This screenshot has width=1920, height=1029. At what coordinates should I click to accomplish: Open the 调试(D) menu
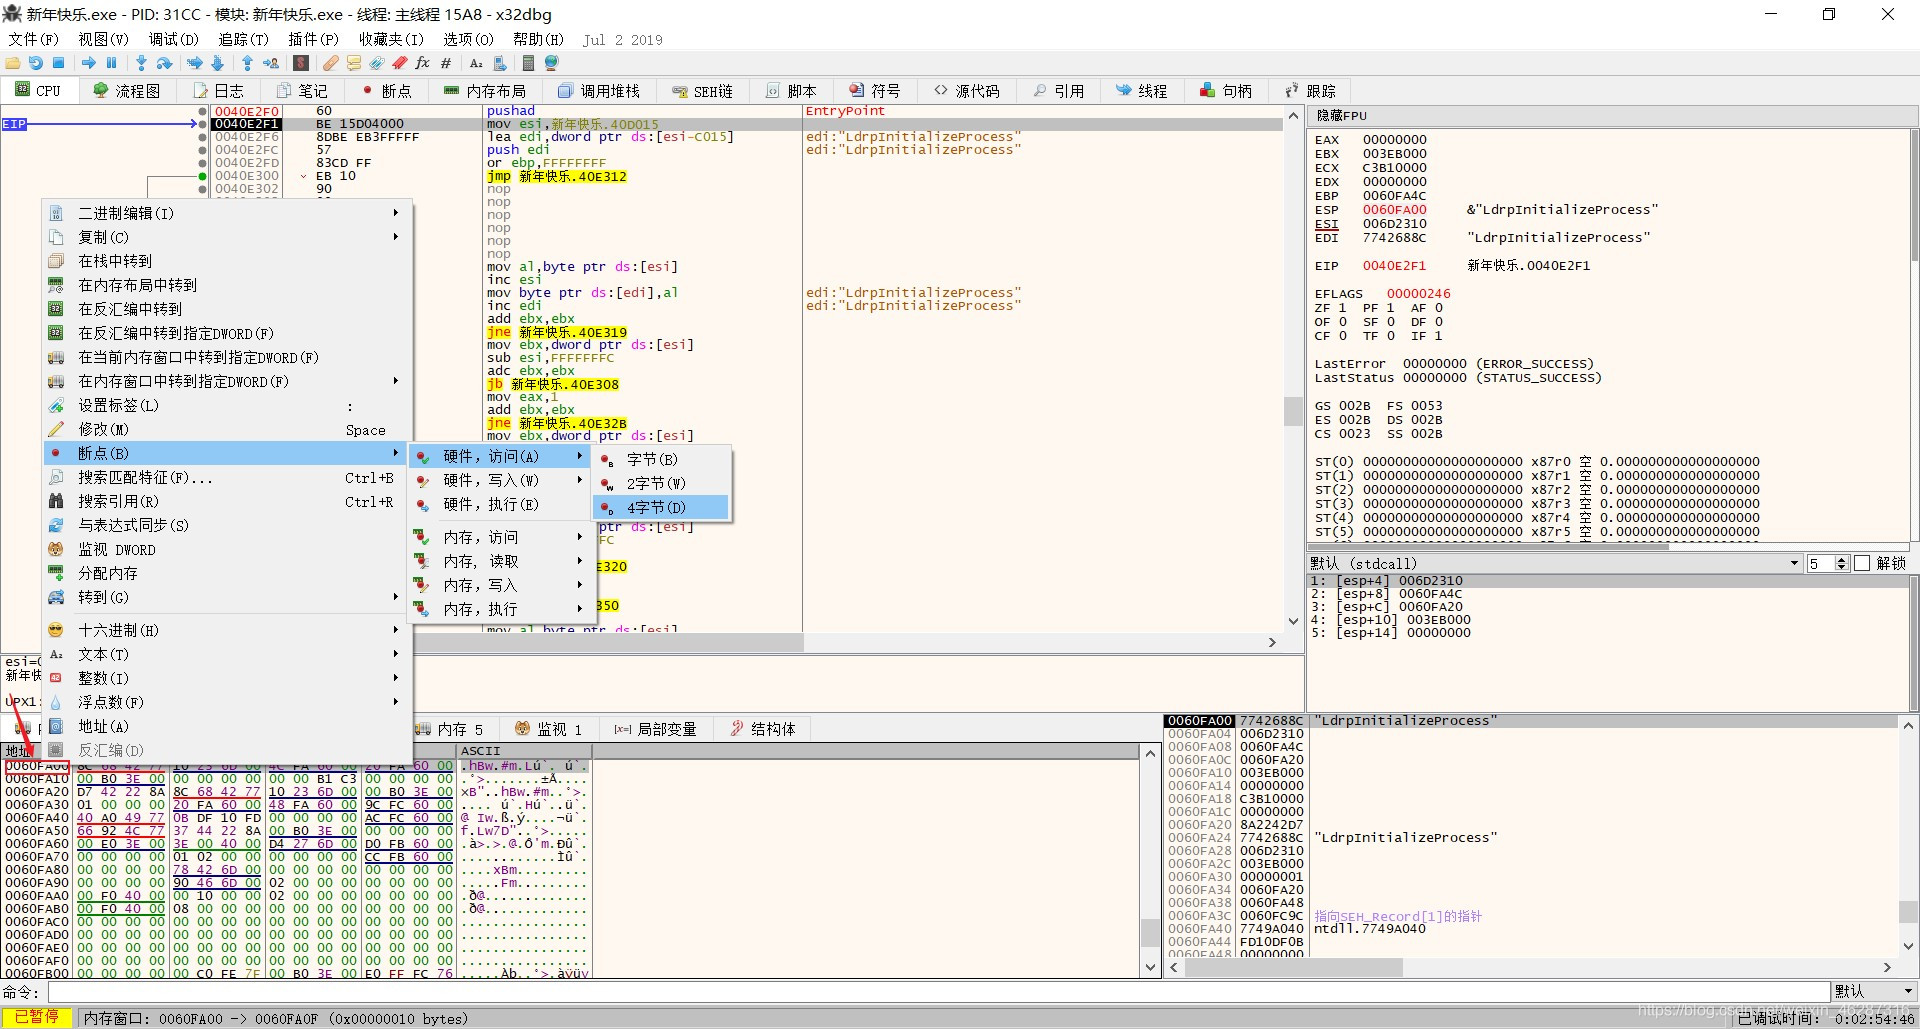[173, 39]
